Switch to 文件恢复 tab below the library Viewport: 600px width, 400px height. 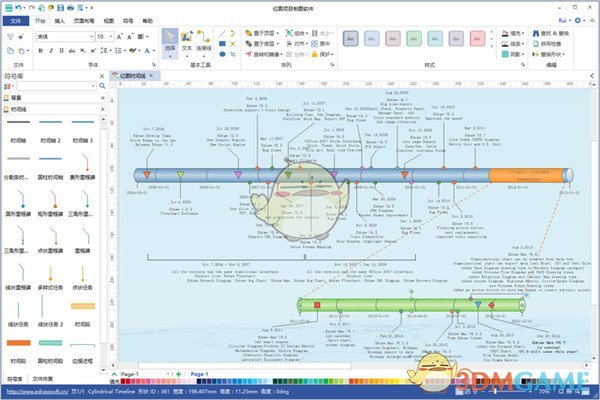pos(43,379)
